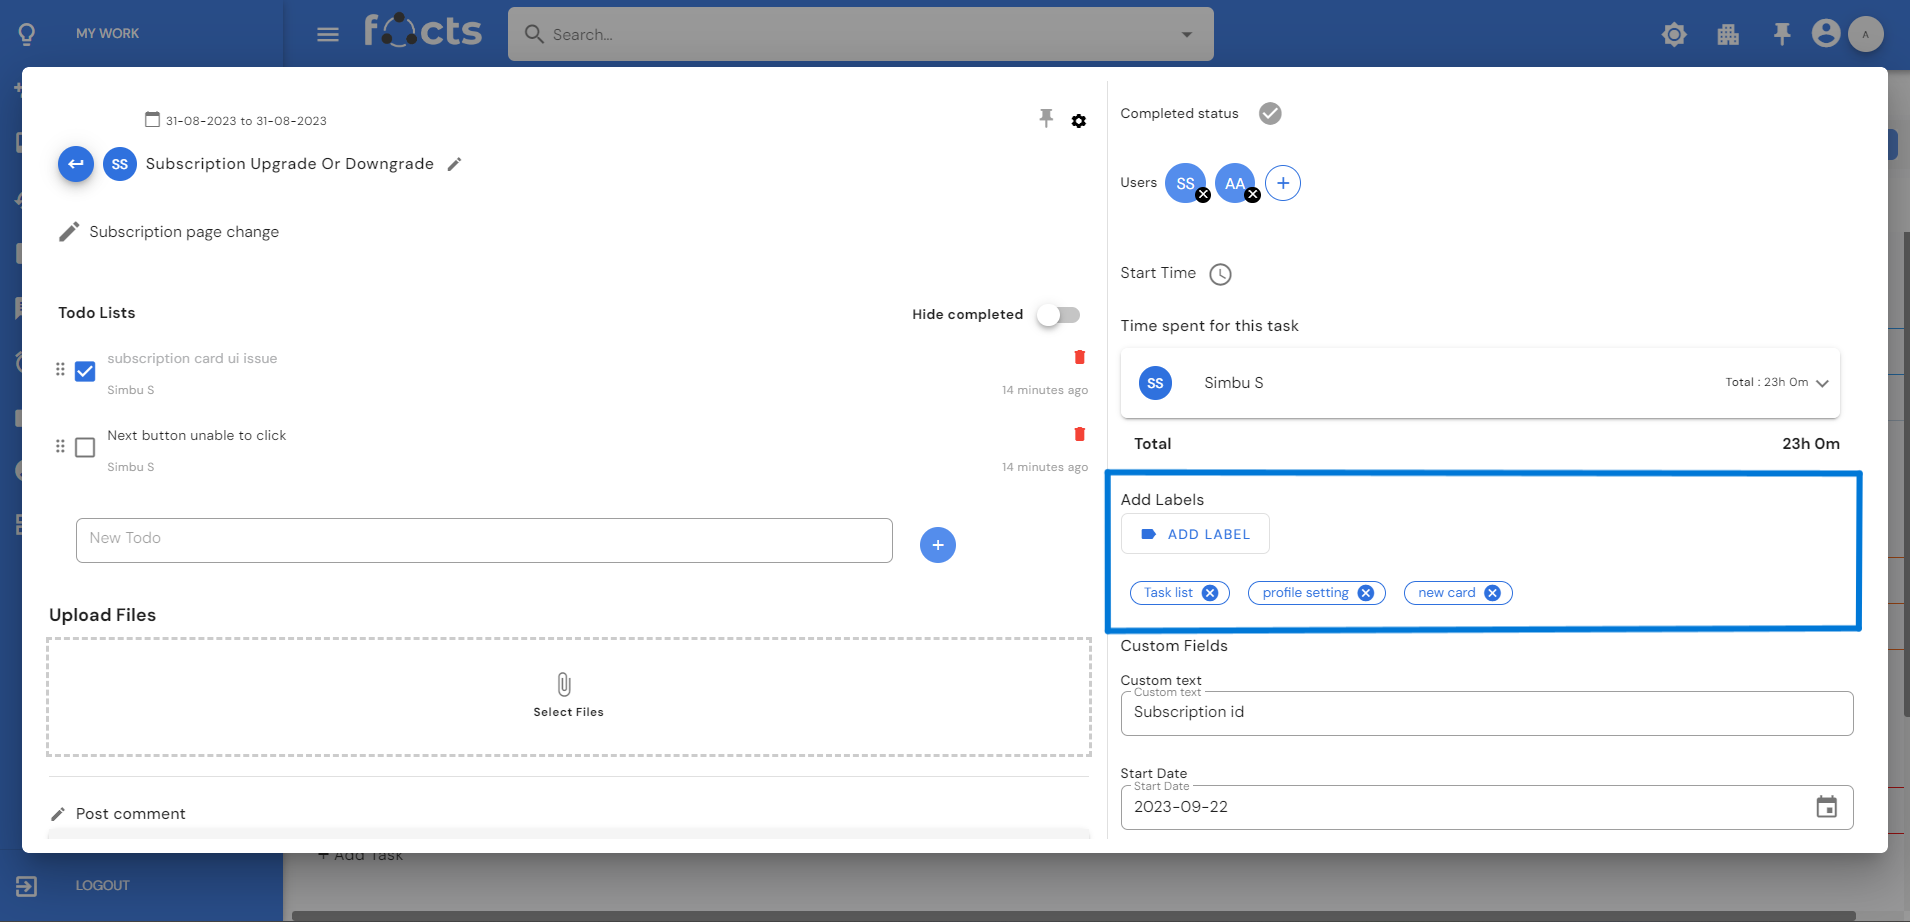Viewport: 1910px width, 922px height.
Task: Remove the 'Task list' label
Action: click(x=1210, y=593)
